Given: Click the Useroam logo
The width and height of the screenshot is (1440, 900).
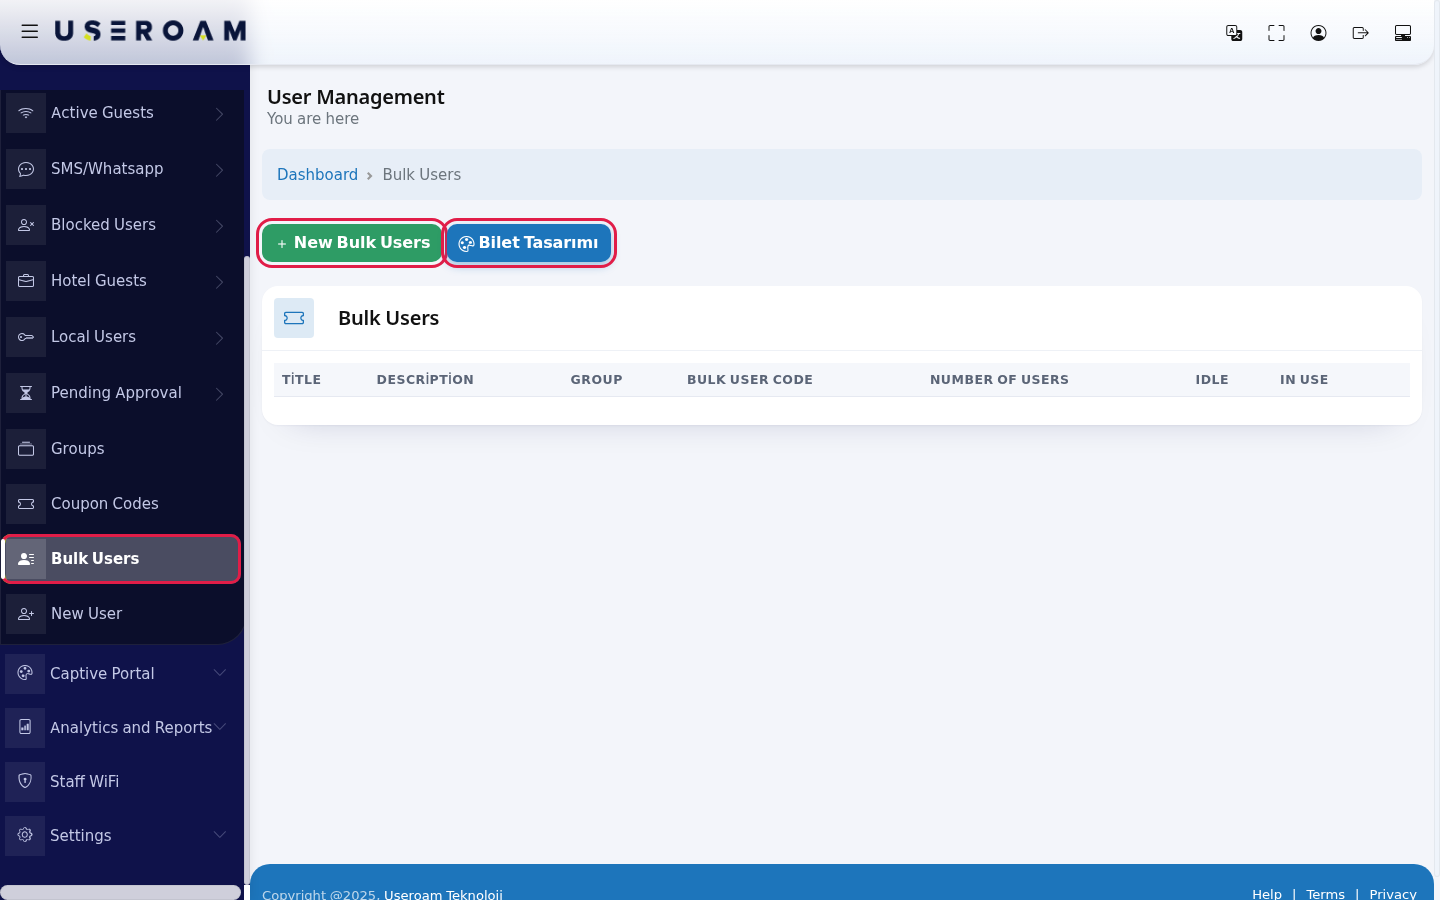Looking at the screenshot, I should click(151, 32).
